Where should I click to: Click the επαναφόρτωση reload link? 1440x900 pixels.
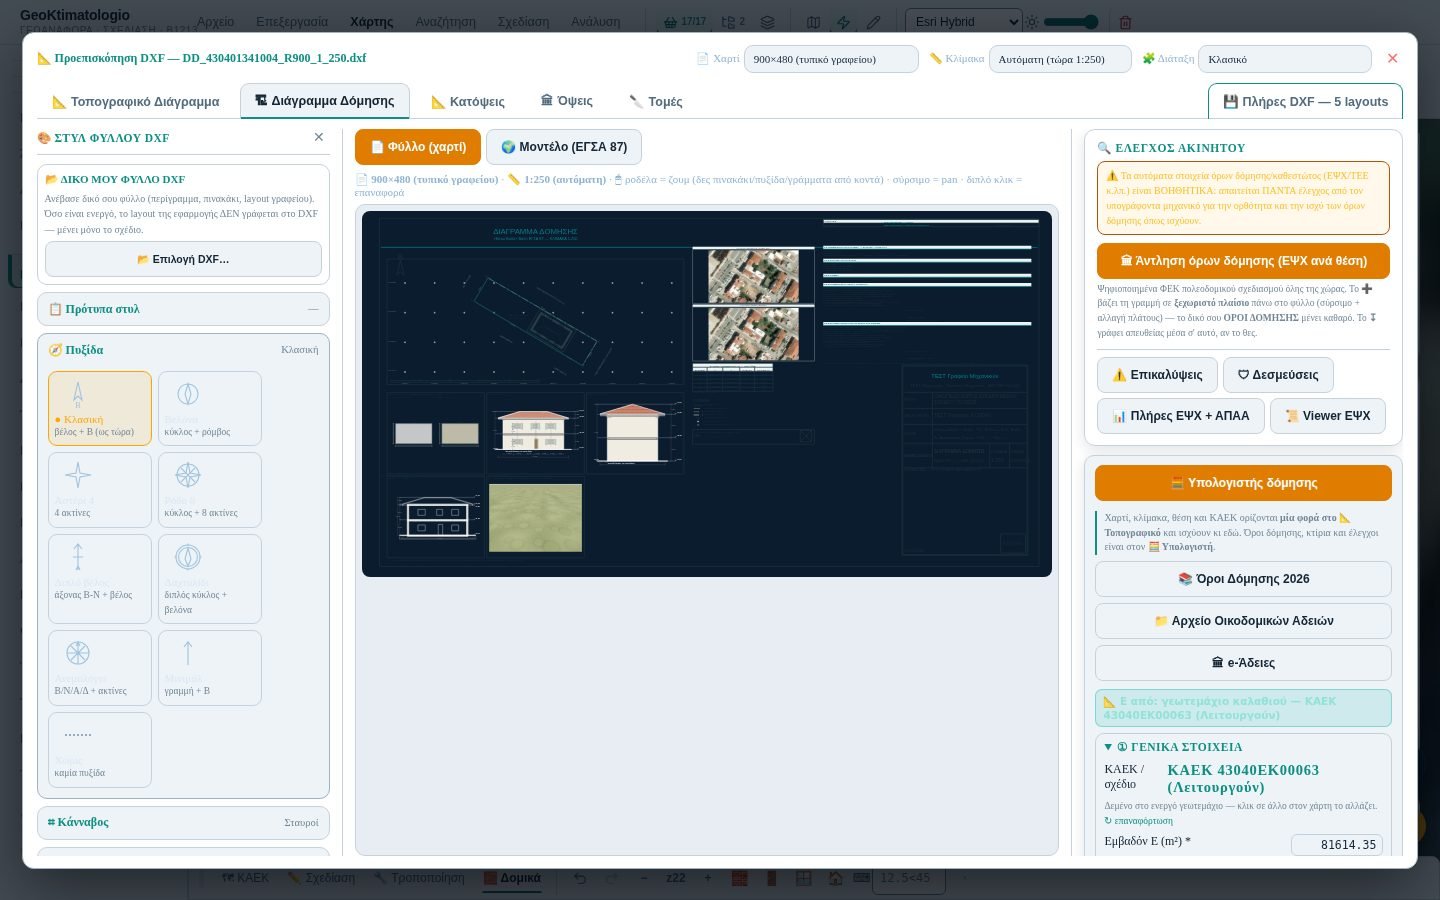point(1139,821)
